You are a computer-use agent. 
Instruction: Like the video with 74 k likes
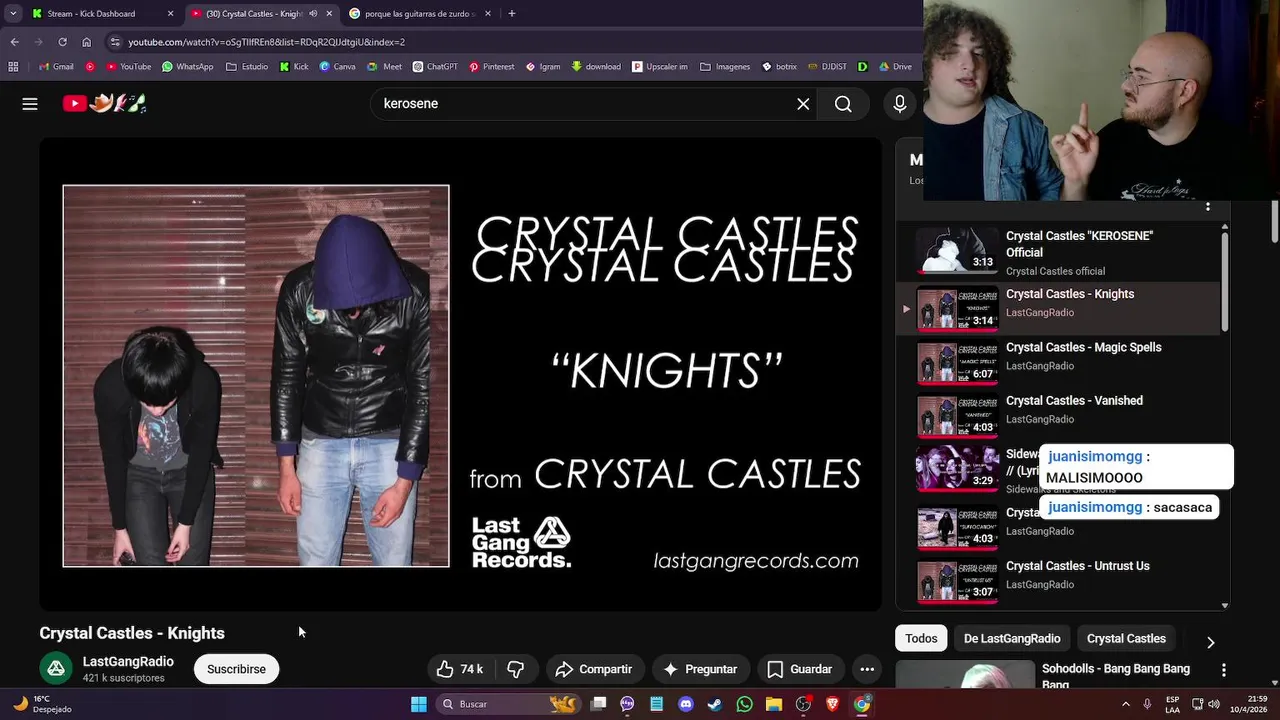pos(460,669)
